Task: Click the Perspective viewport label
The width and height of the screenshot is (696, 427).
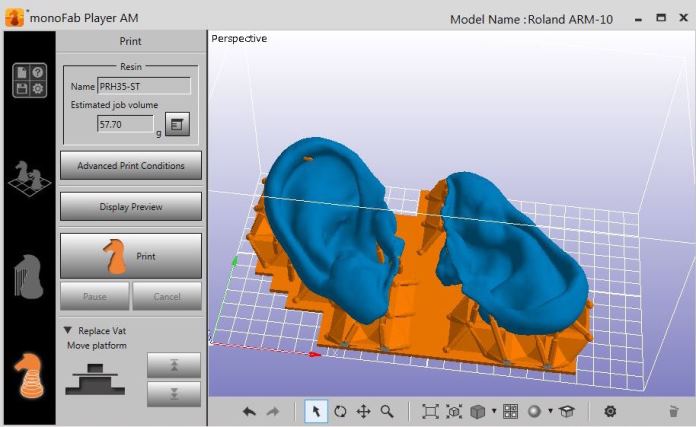Action: pyautogui.click(x=239, y=39)
